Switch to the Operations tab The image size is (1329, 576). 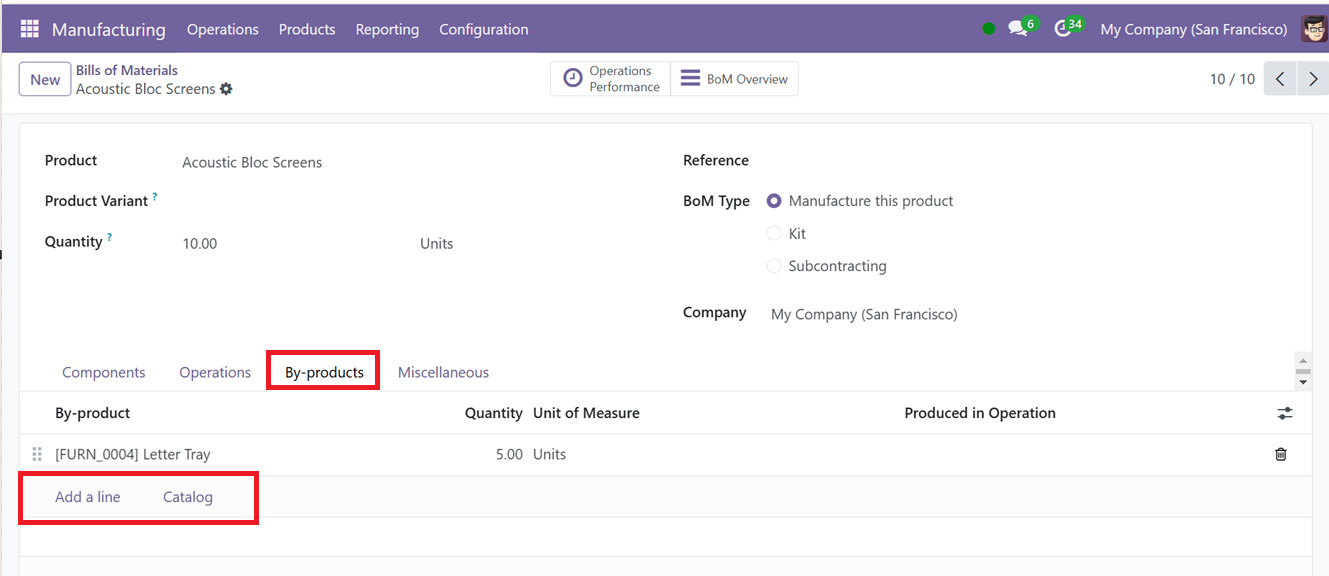pos(215,372)
